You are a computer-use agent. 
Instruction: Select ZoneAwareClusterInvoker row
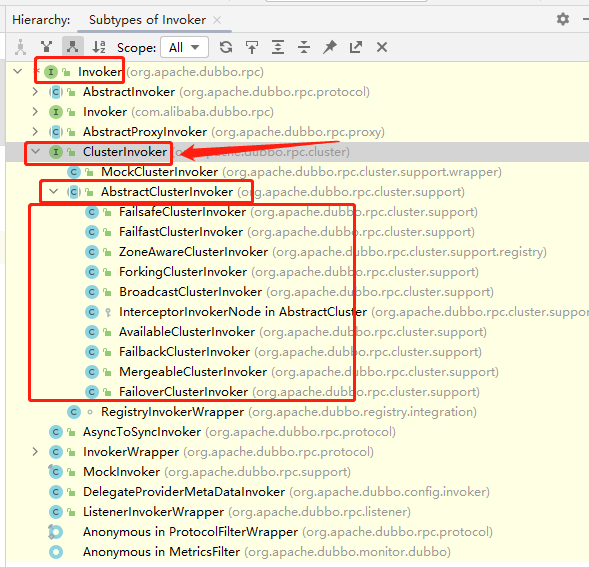[x=297, y=252]
